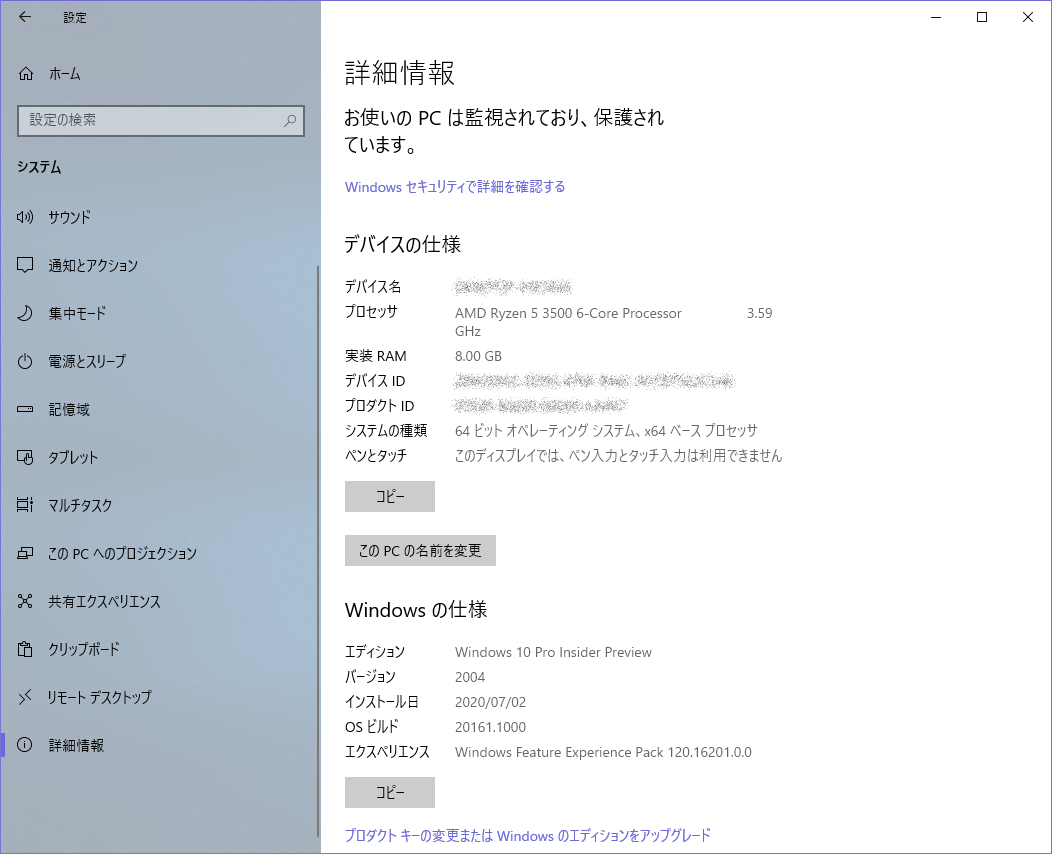Open 記憶域 settings page
This screenshot has width=1052, height=854.
[x=160, y=409]
